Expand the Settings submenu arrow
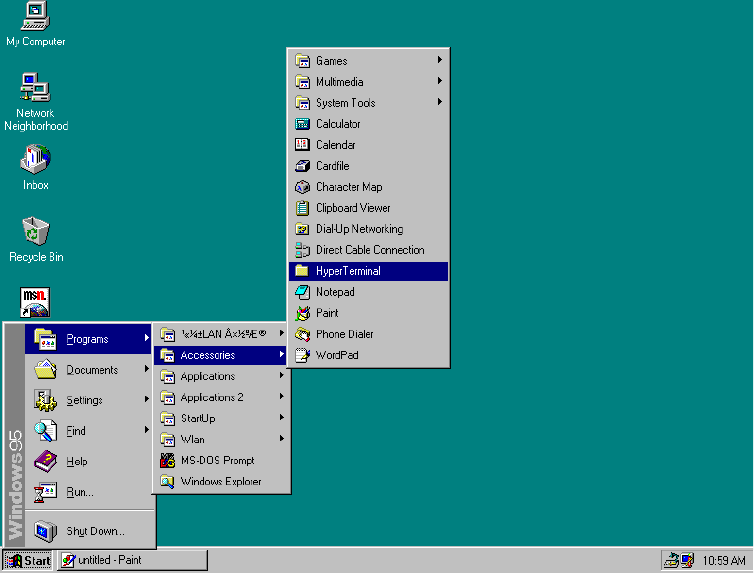 147,399
